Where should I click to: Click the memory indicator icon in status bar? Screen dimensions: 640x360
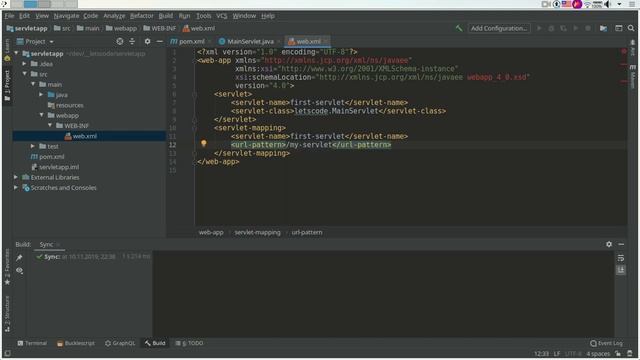tap(630, 353)
